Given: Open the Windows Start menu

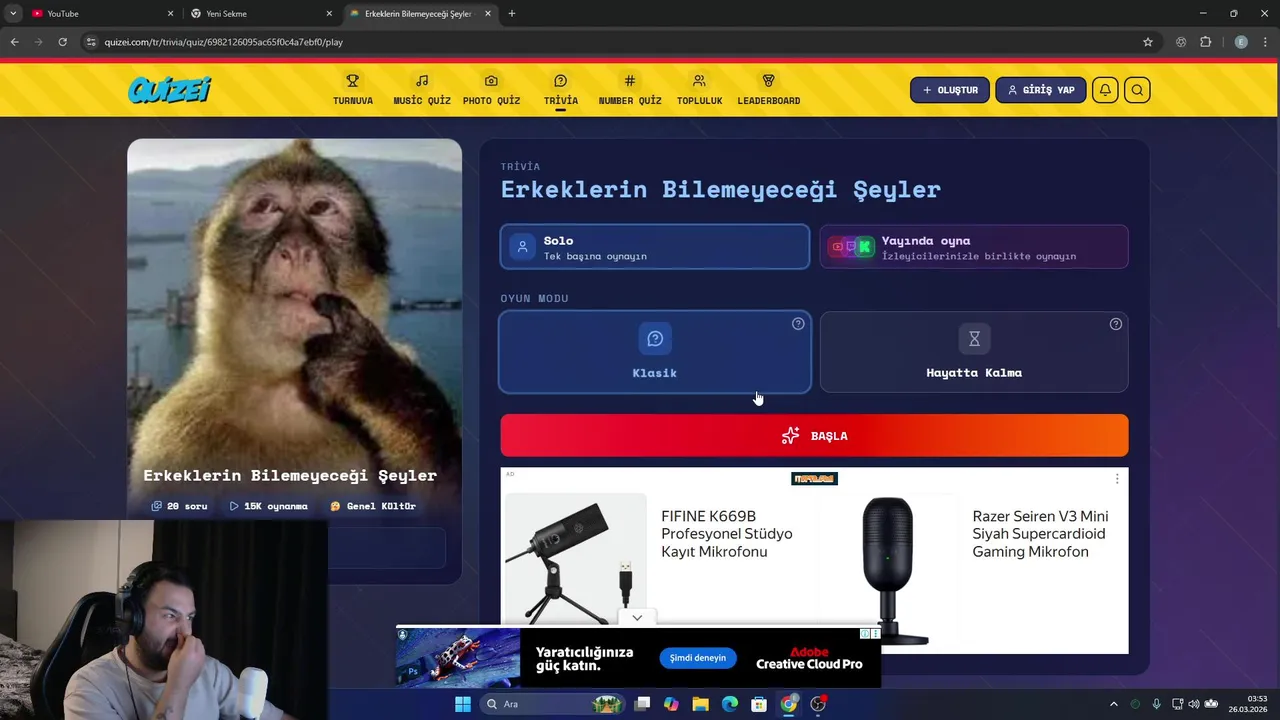Looking at the screenshot, I should click(x=463, y=704).
